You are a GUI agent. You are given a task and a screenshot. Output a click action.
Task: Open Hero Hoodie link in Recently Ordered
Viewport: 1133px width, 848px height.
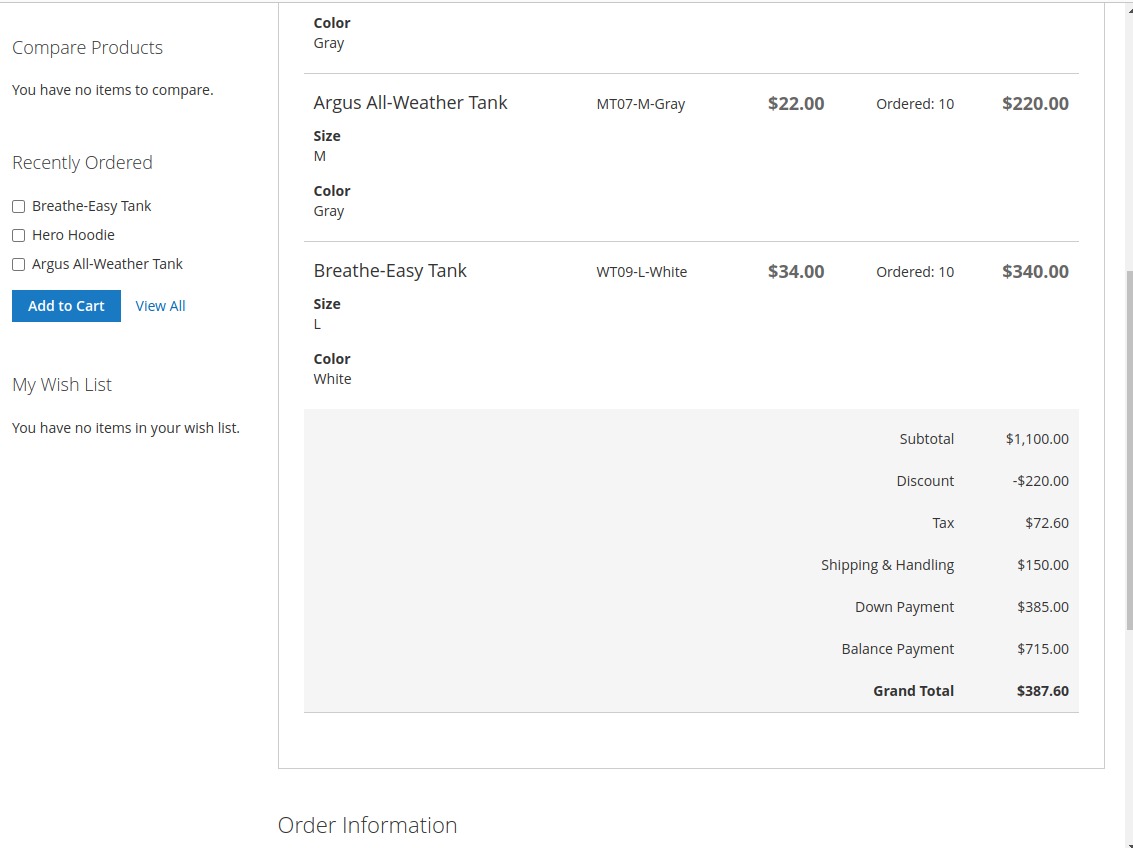point(73,235)
